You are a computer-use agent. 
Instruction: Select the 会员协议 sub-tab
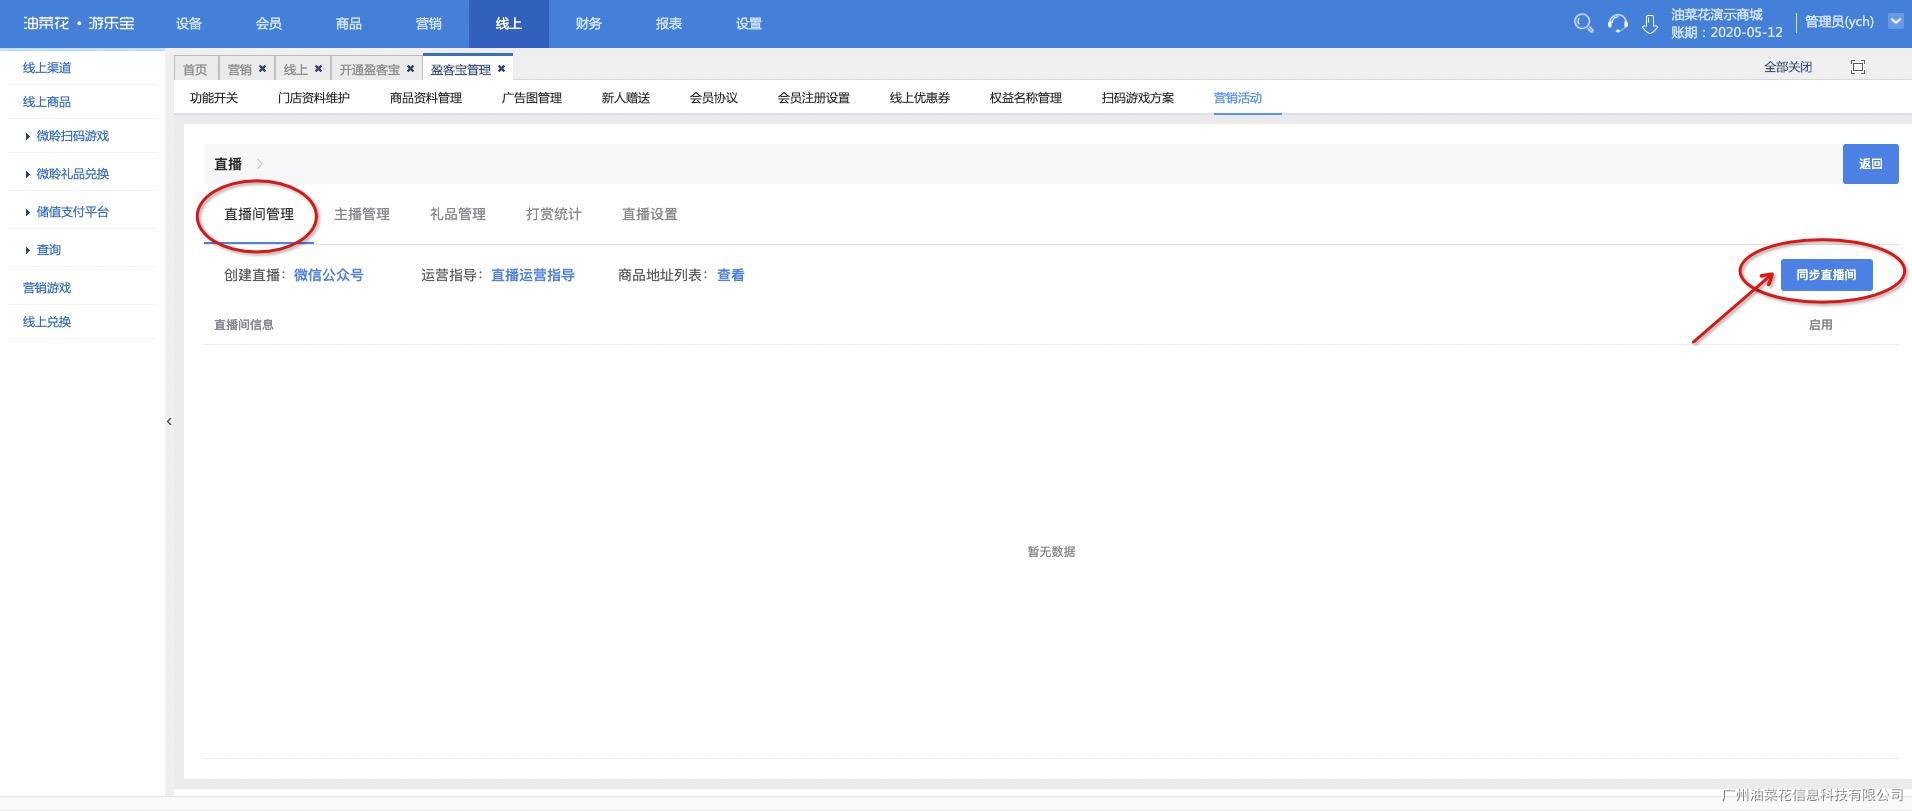click(x=714, y=98)
